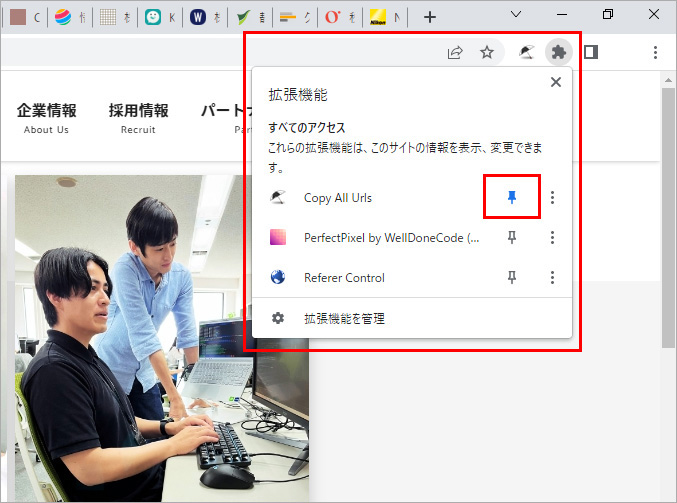Click the scrollbar up arrow
677x503 pixels.
(668, 80)
